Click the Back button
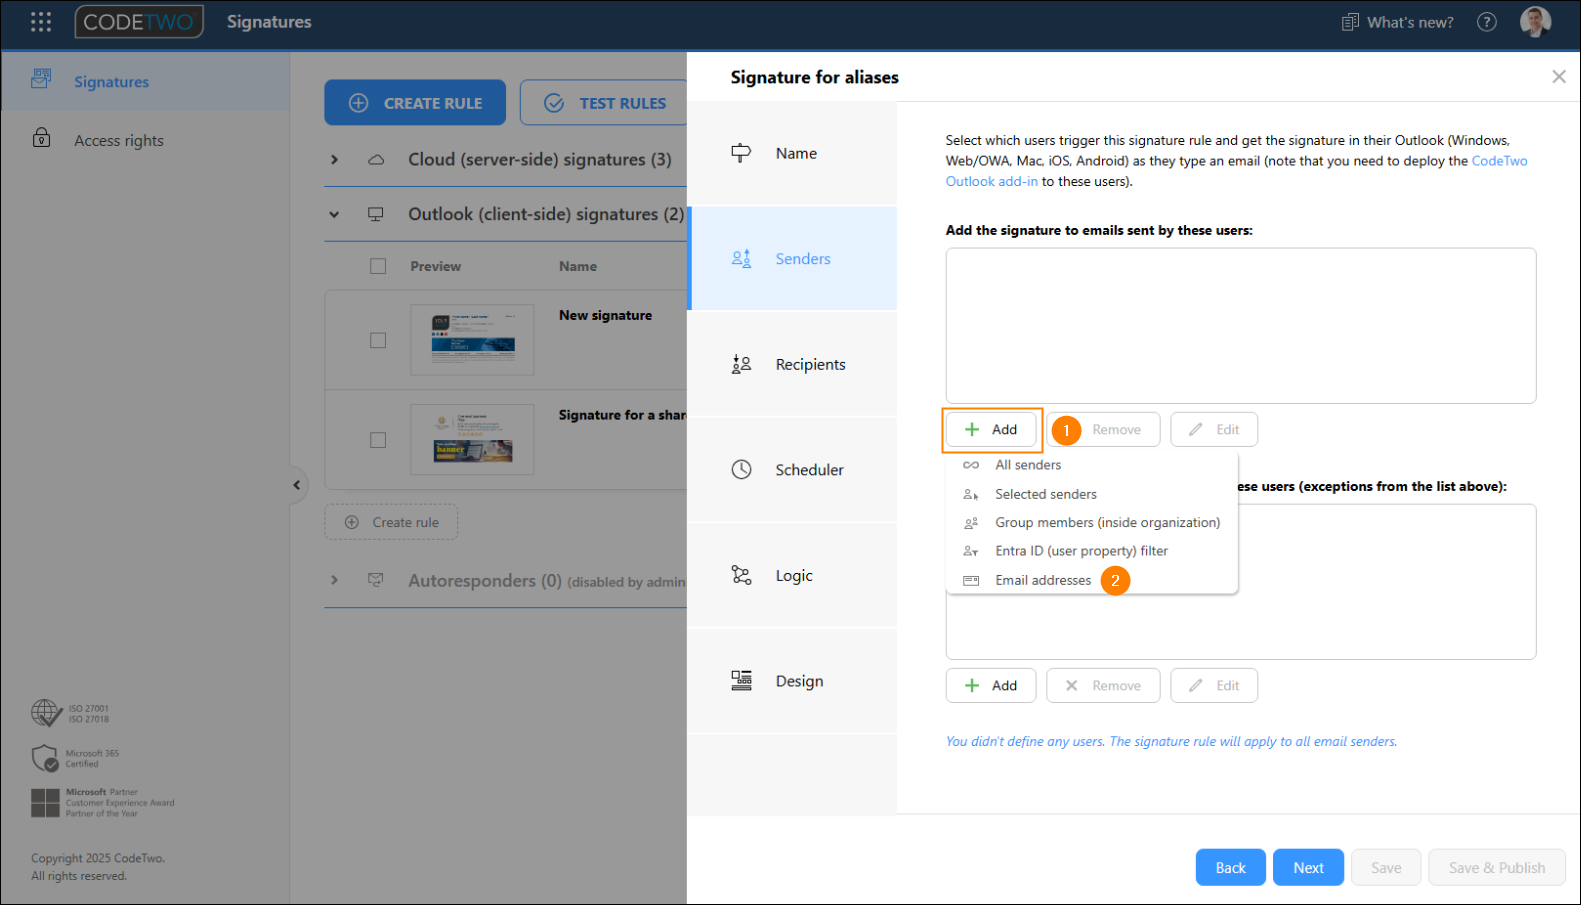This screenshot has height=905, width=1581. 1231,868
